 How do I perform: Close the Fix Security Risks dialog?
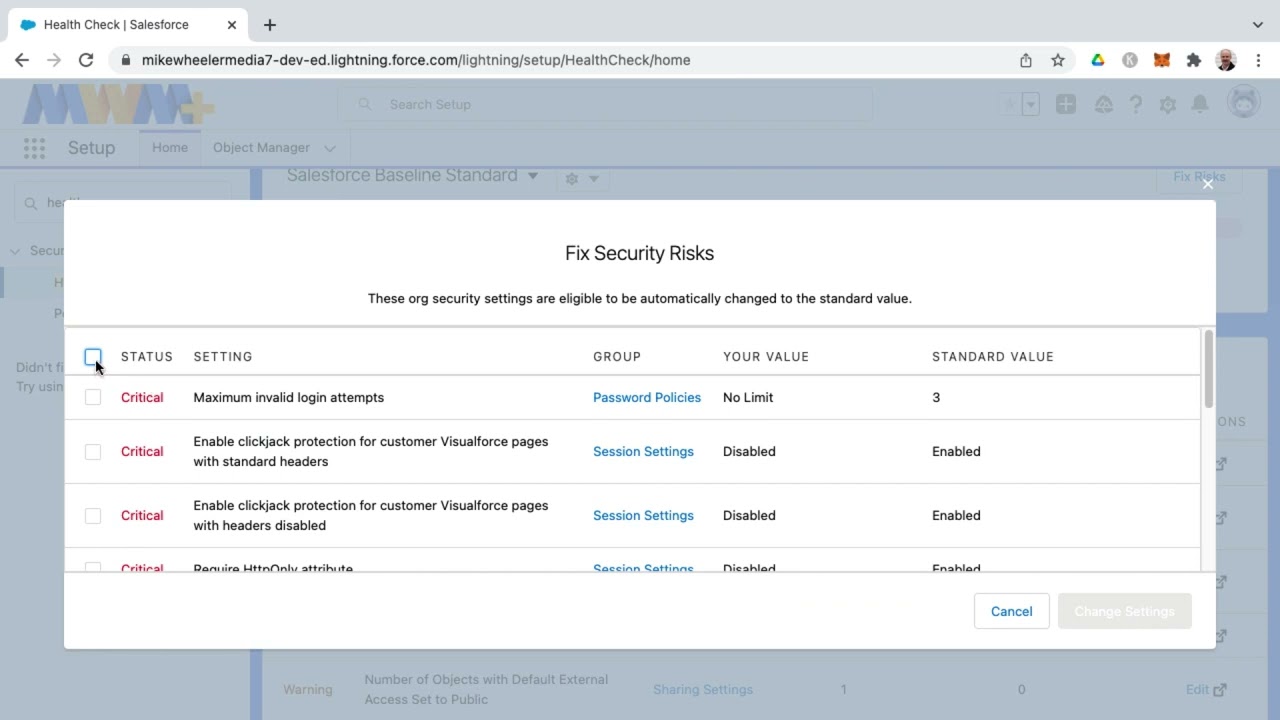coord(1207,184)
